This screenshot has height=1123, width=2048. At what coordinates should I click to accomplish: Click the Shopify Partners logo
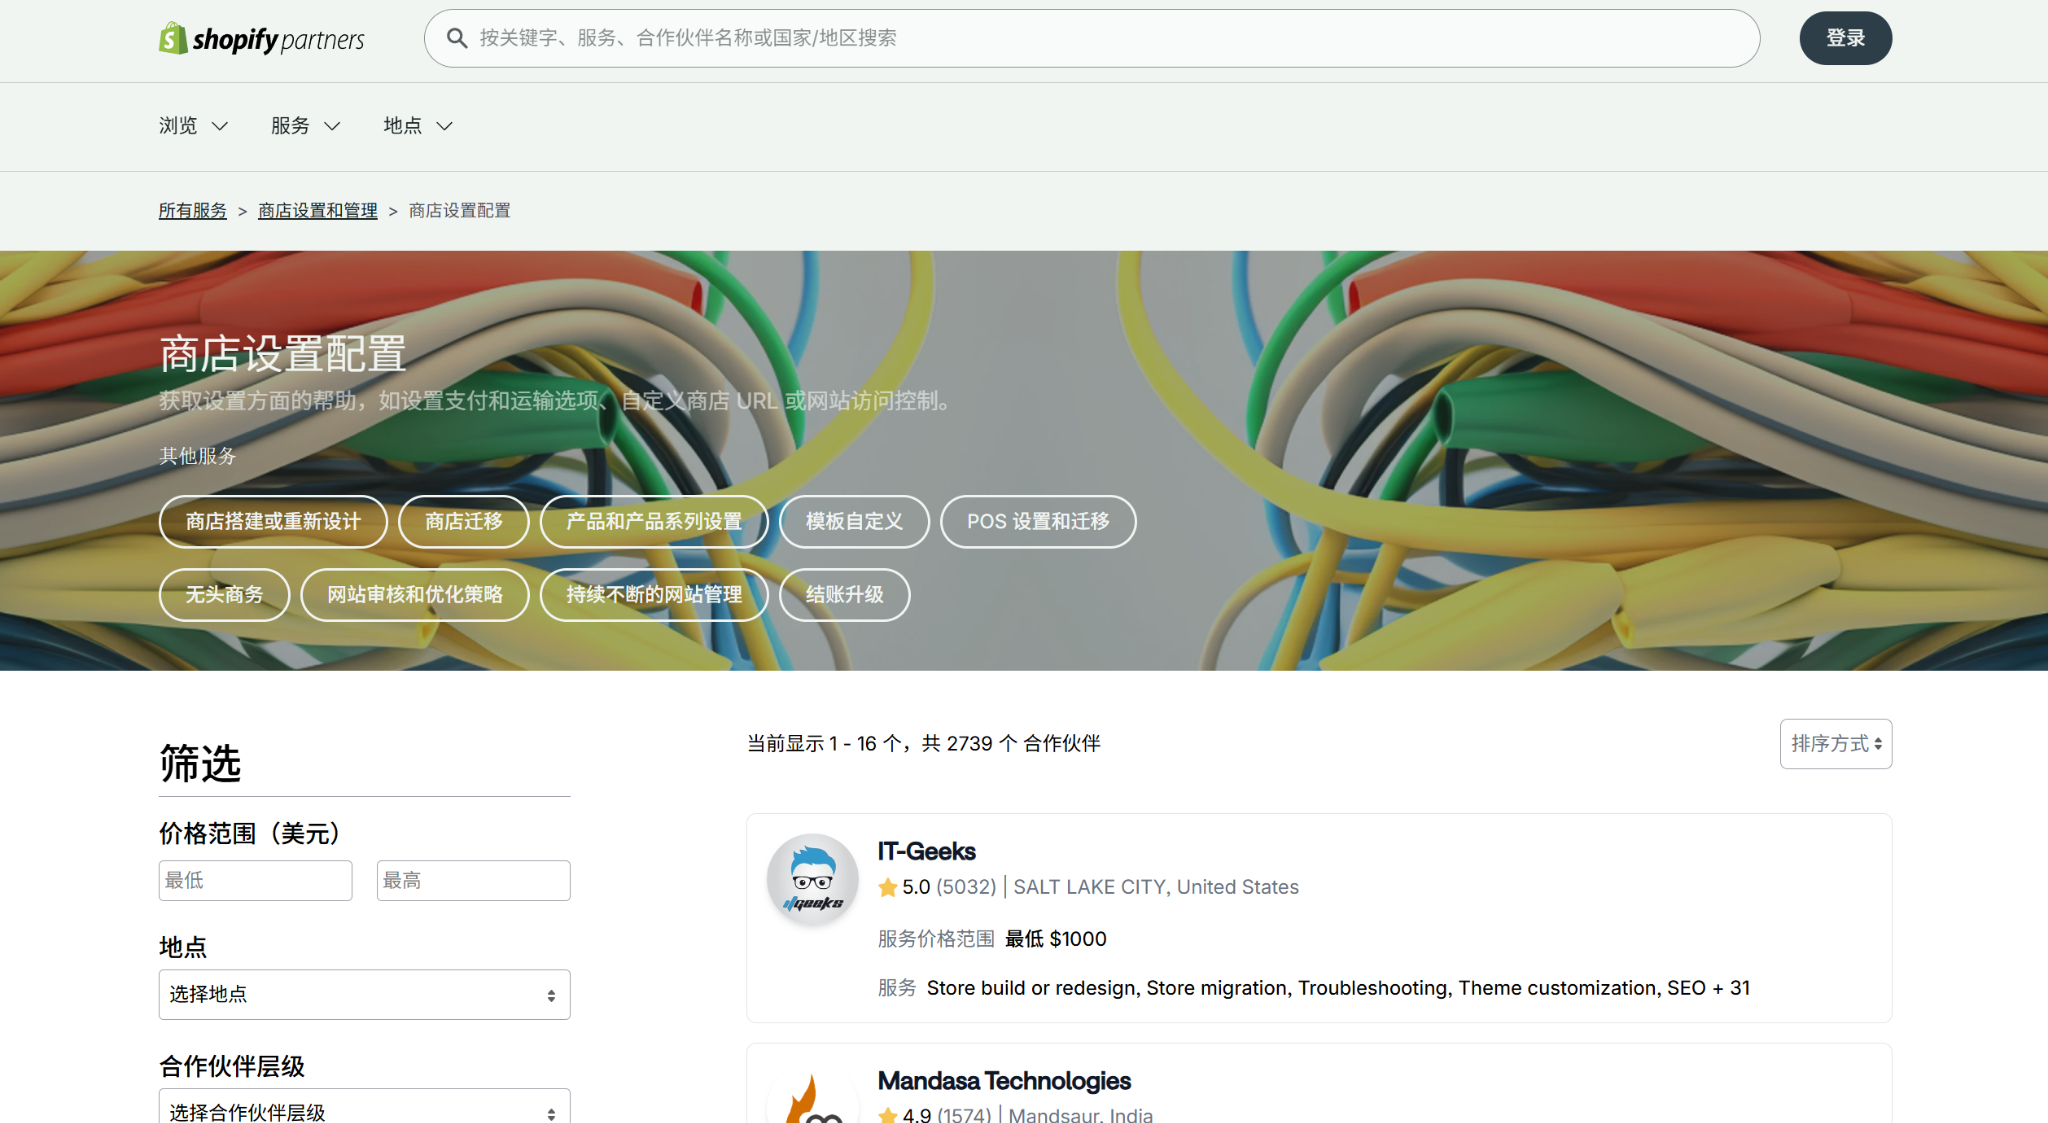click(262, 39)
